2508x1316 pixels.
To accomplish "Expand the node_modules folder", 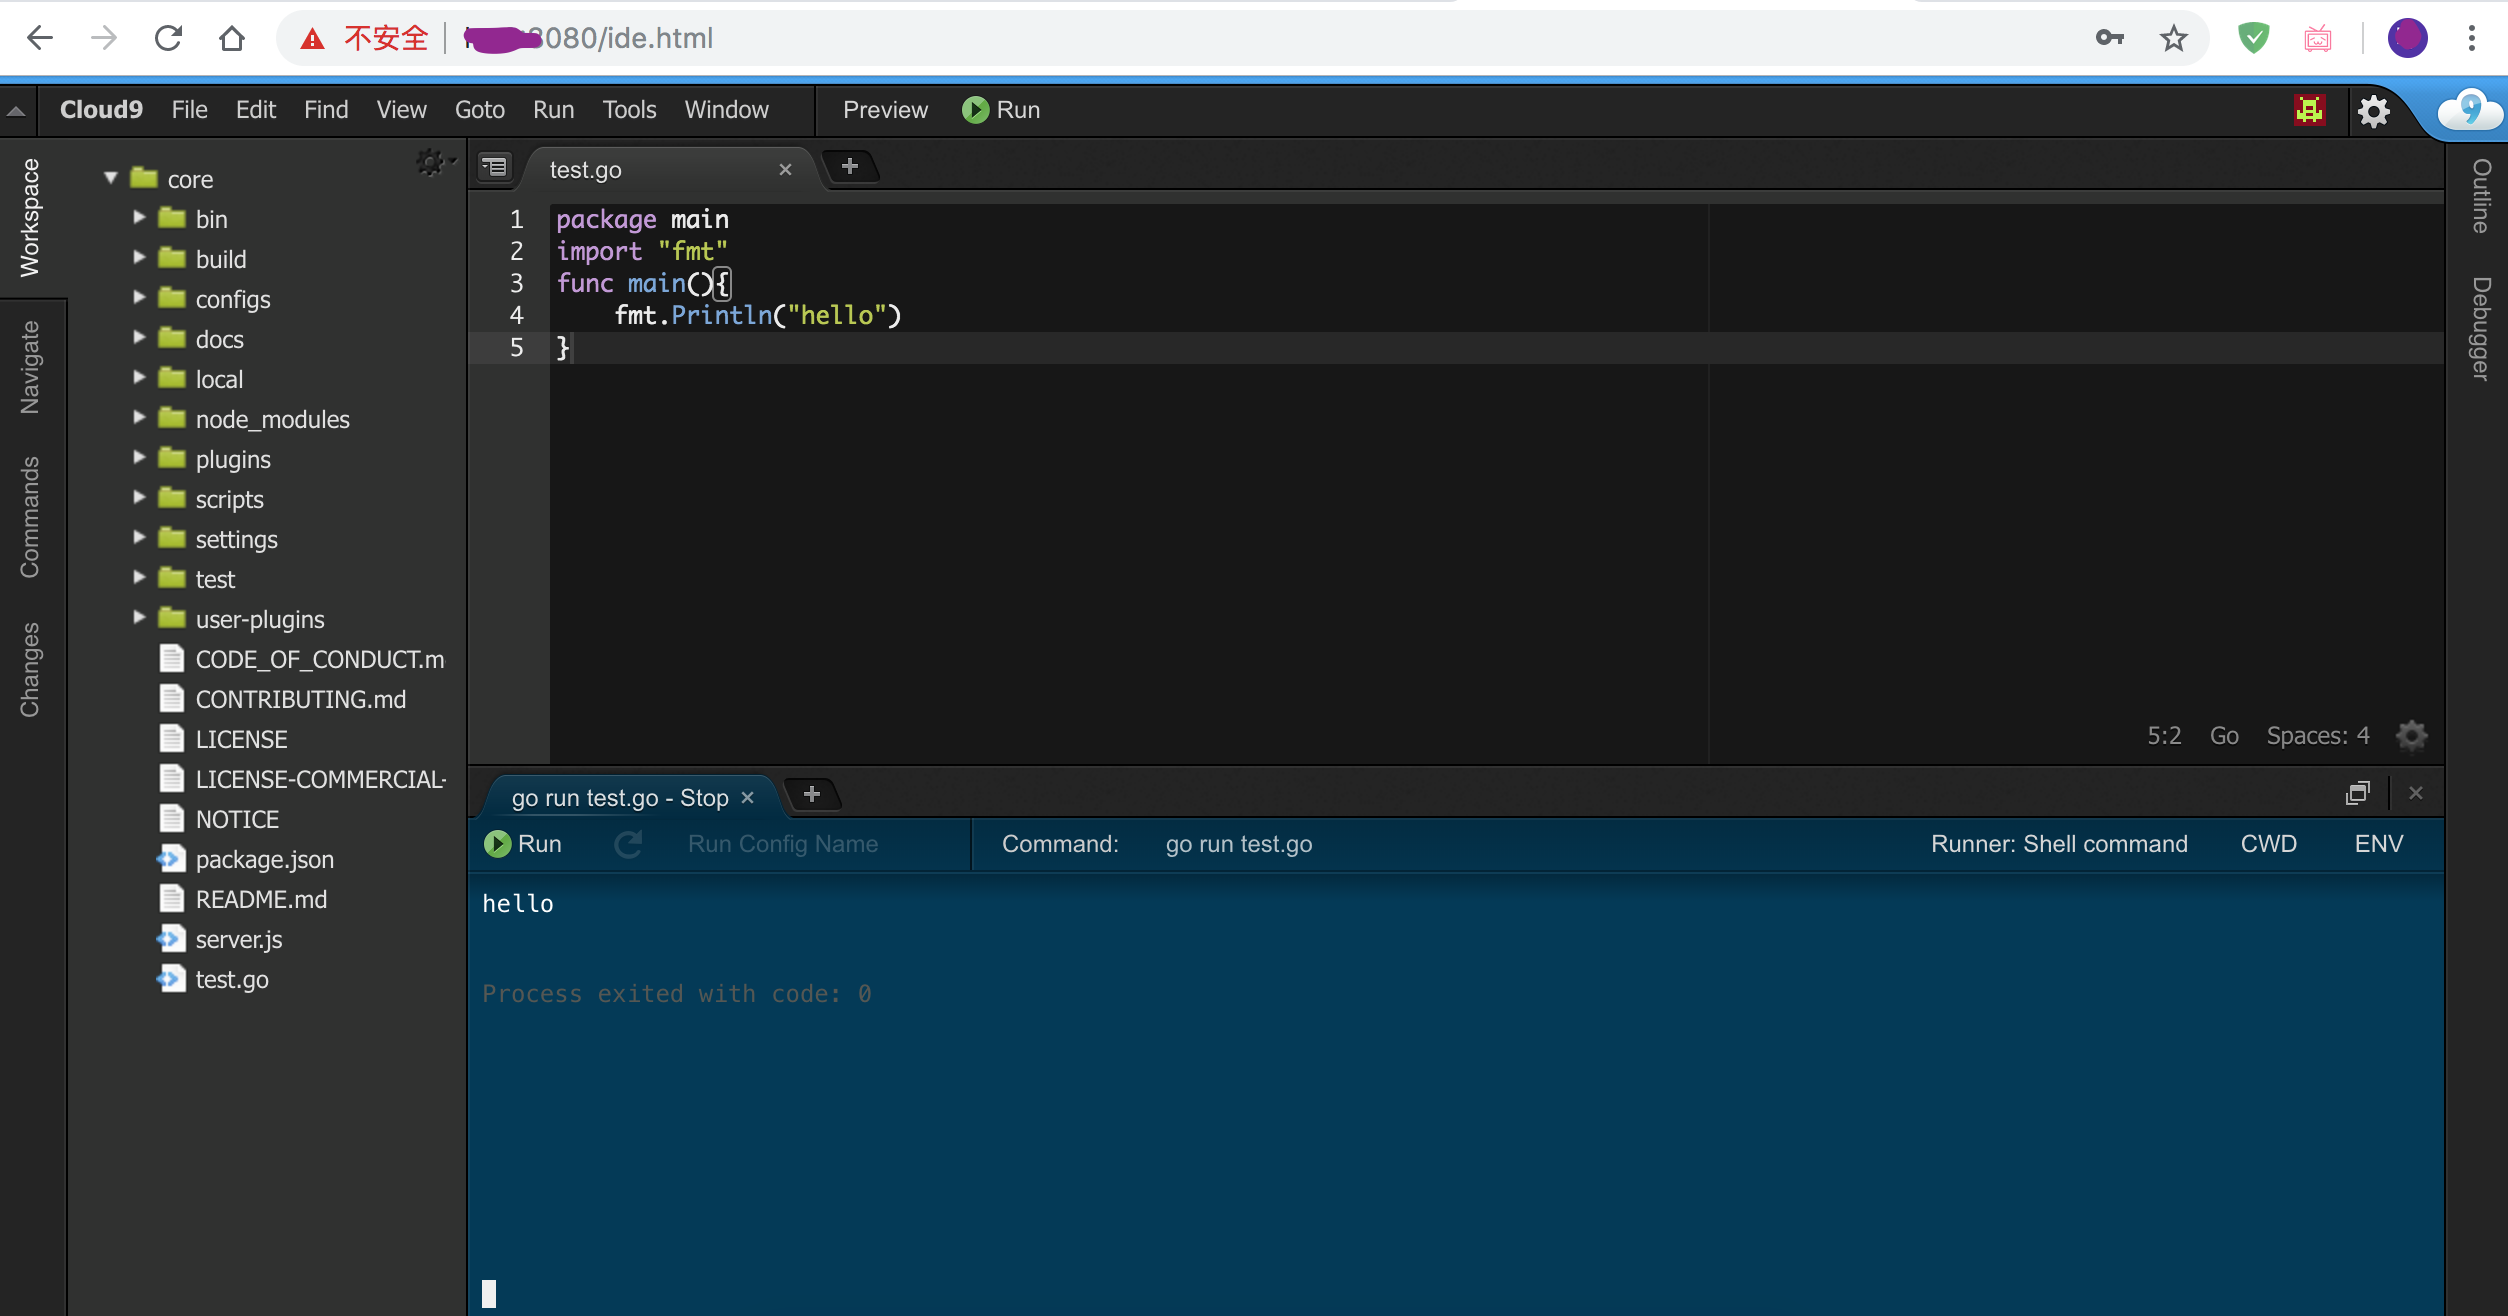I will (x=140, y=418).
